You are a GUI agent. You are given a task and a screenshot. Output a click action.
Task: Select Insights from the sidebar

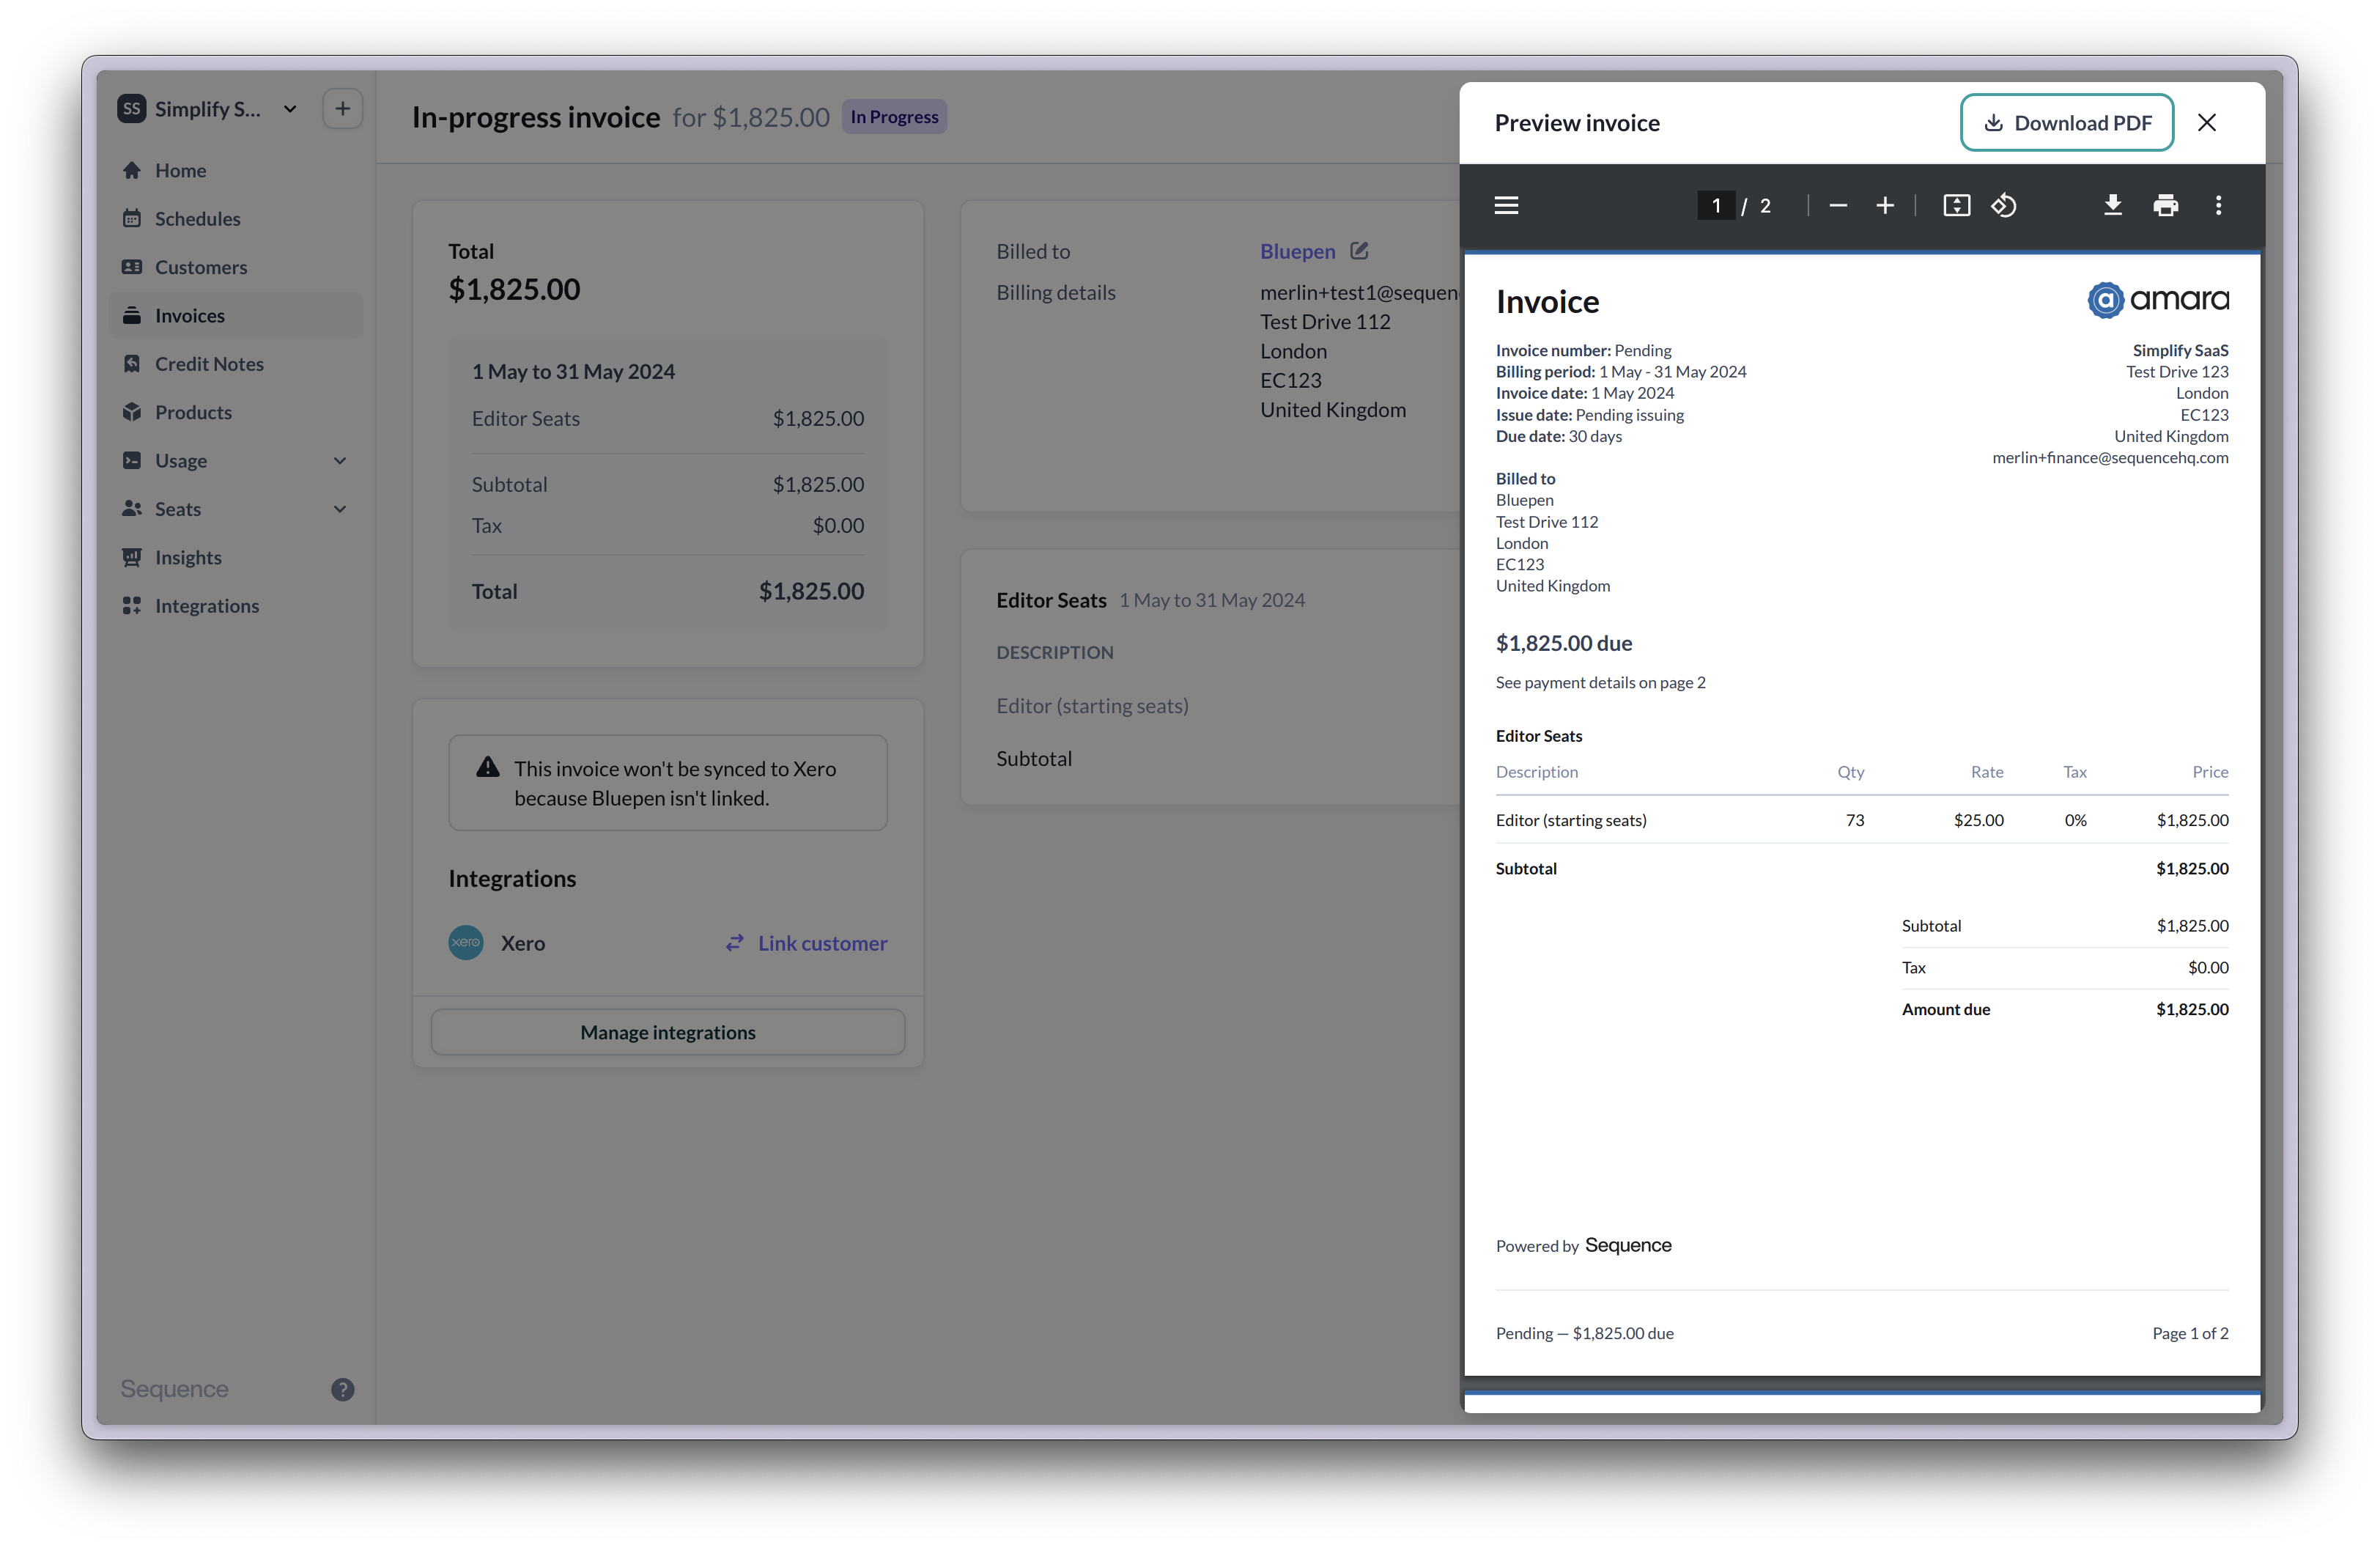point(187,557)
